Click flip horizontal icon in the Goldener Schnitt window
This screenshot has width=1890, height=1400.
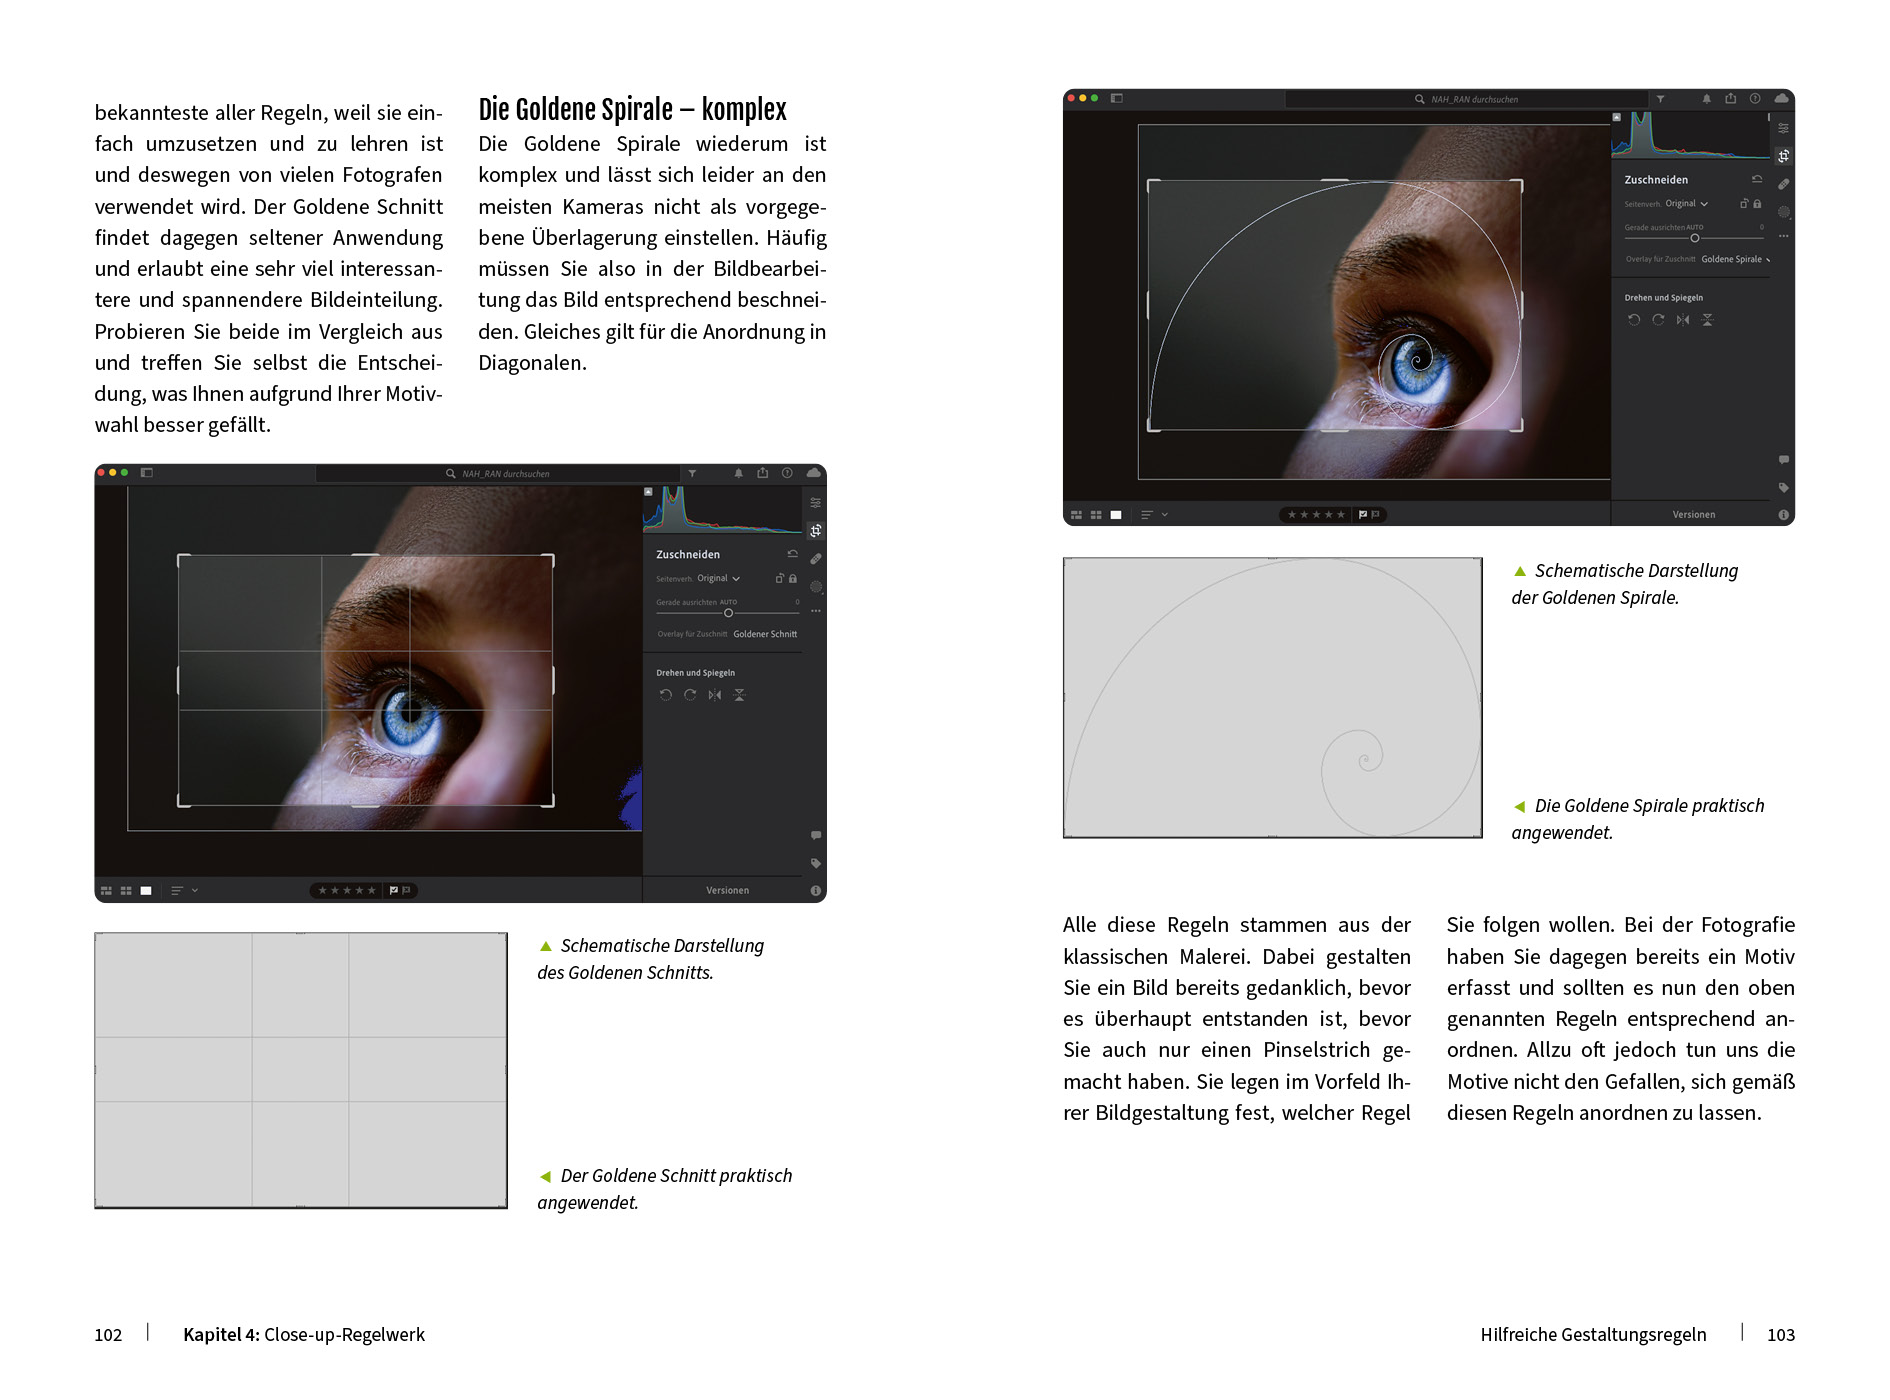[x=714, y=695]
